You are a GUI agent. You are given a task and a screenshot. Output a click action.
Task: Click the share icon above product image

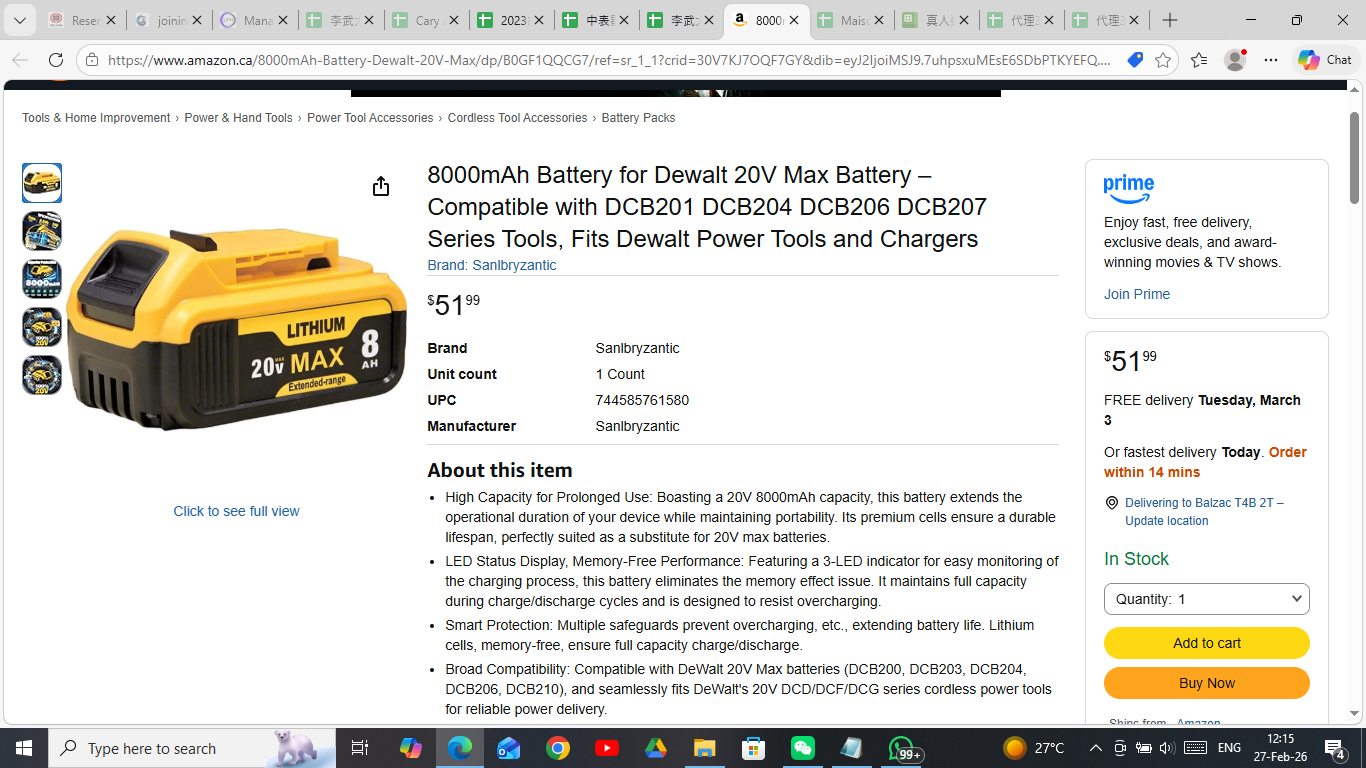click(381, 187)
